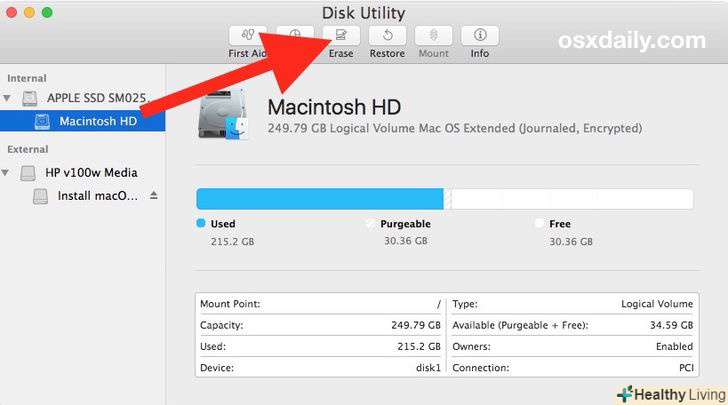The height and width of the screenshot is (405, 728).
Task: Eject the Install macOS volume
Action: point(154,196)
